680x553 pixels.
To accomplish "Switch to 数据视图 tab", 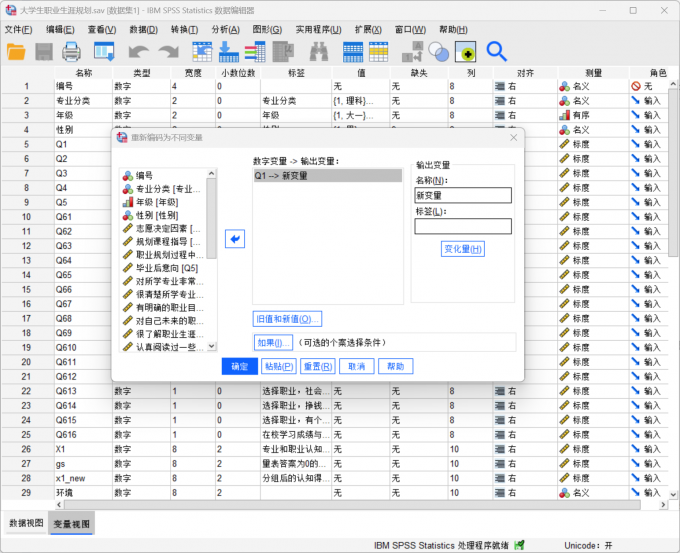I will 26,523.
